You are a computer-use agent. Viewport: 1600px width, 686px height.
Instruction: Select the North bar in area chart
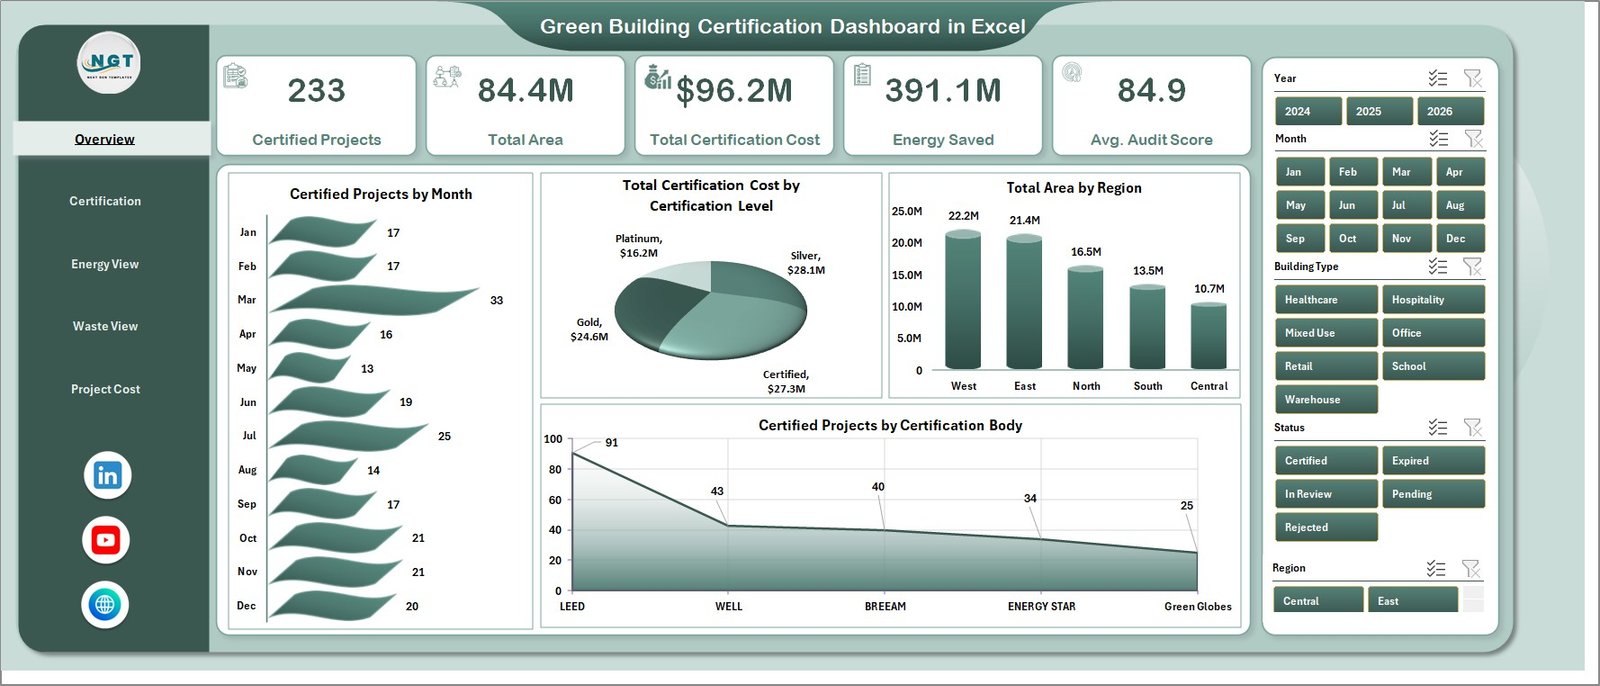coord(1086,318)
